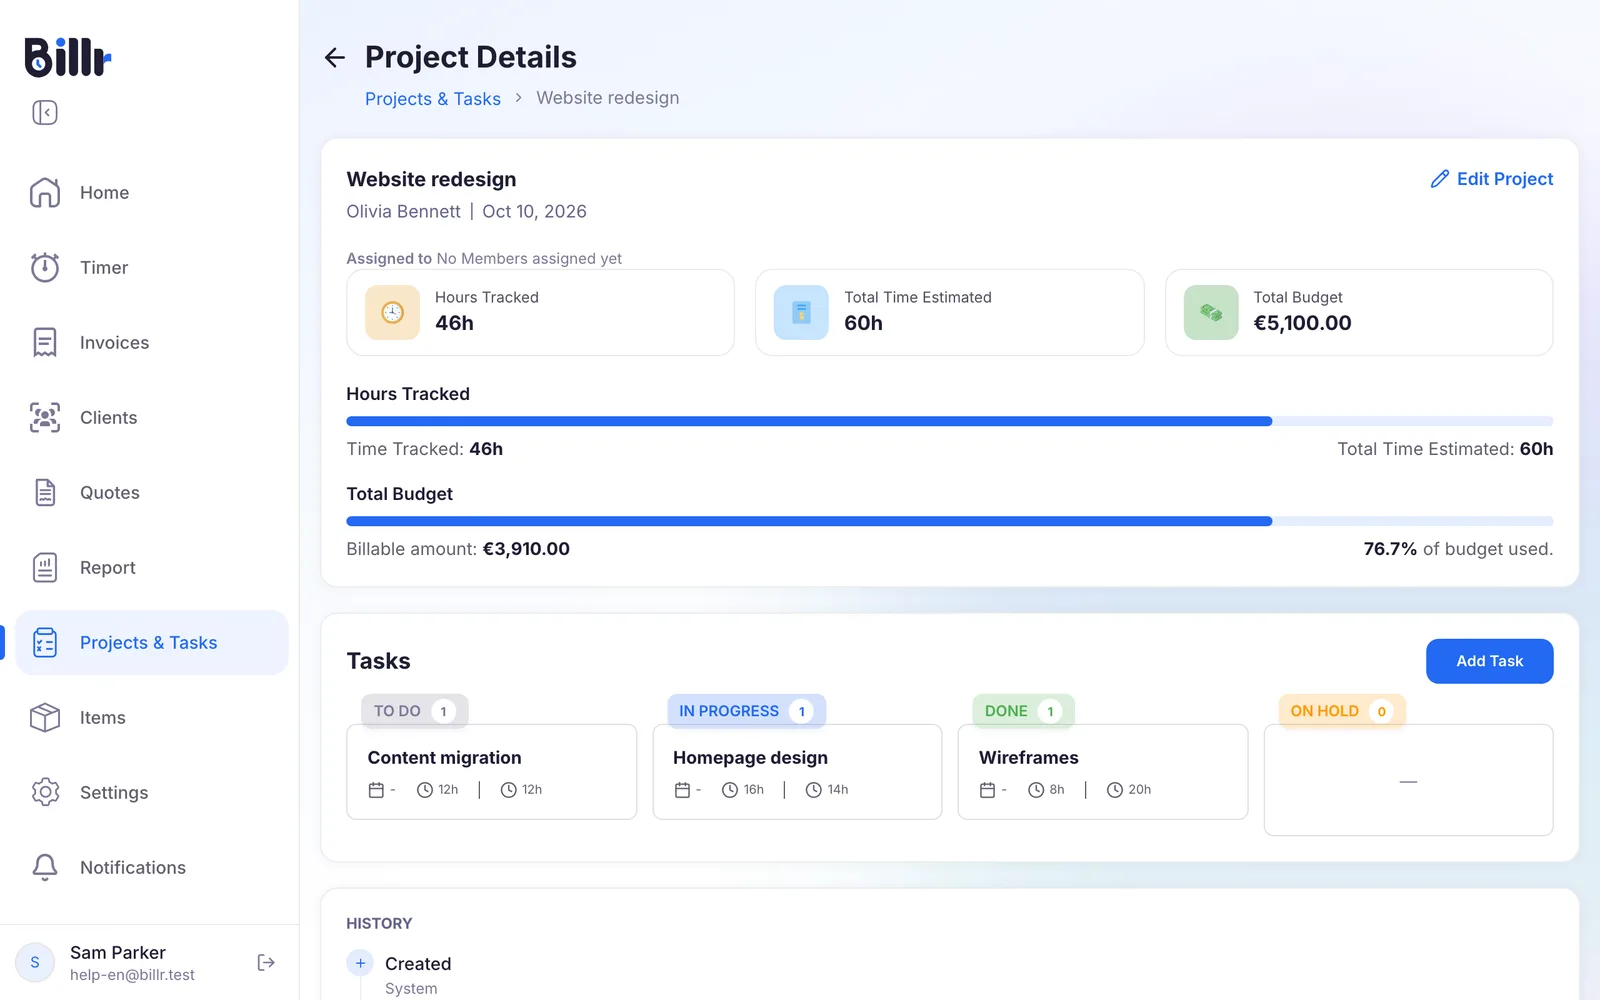Click the Total Time Estimated icon
Viewport: 1600px width, 1000px height.
tap(801, 313)
